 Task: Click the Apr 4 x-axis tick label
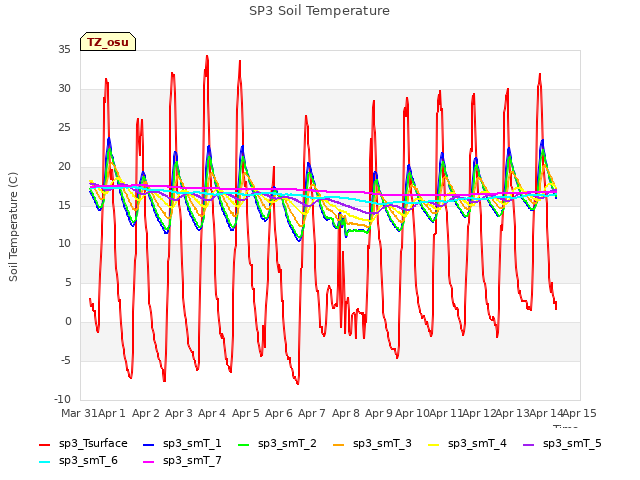click(x=212, y=413)
